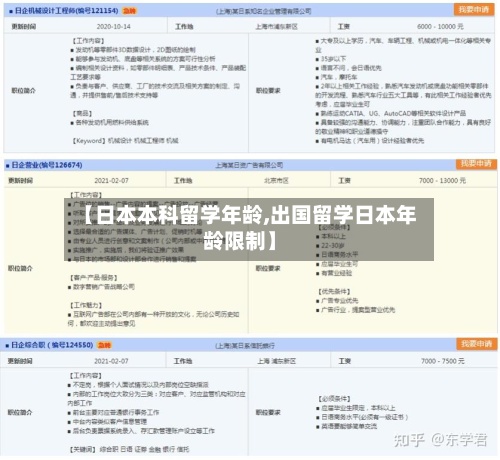The width and height of the screenshot is (500, 460).
Task: Open job title 日企营业(编号126674)
Action: pyautogui.click(x=47, y=165)
